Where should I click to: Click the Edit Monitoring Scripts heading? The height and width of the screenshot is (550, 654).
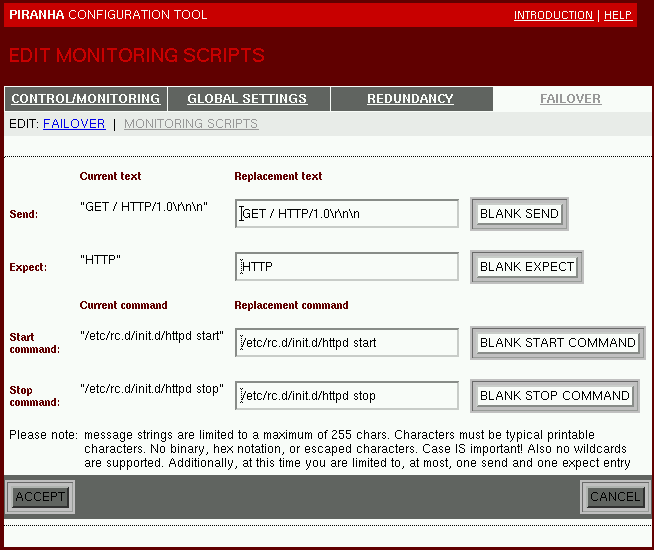137,55
